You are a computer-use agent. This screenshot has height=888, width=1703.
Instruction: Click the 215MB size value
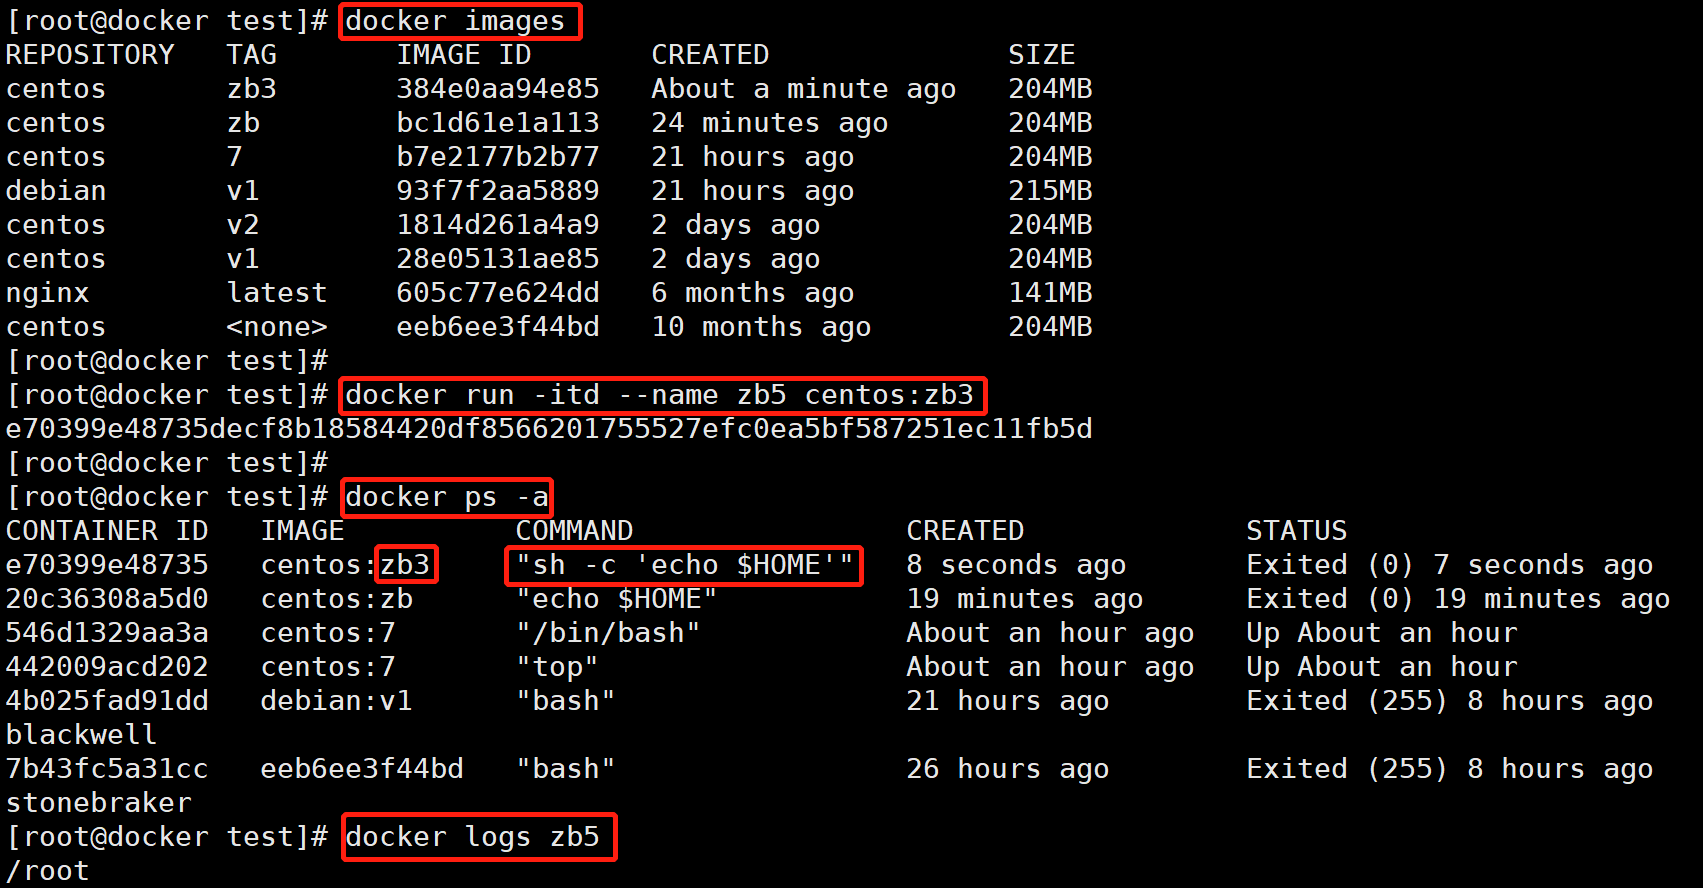1050,191
